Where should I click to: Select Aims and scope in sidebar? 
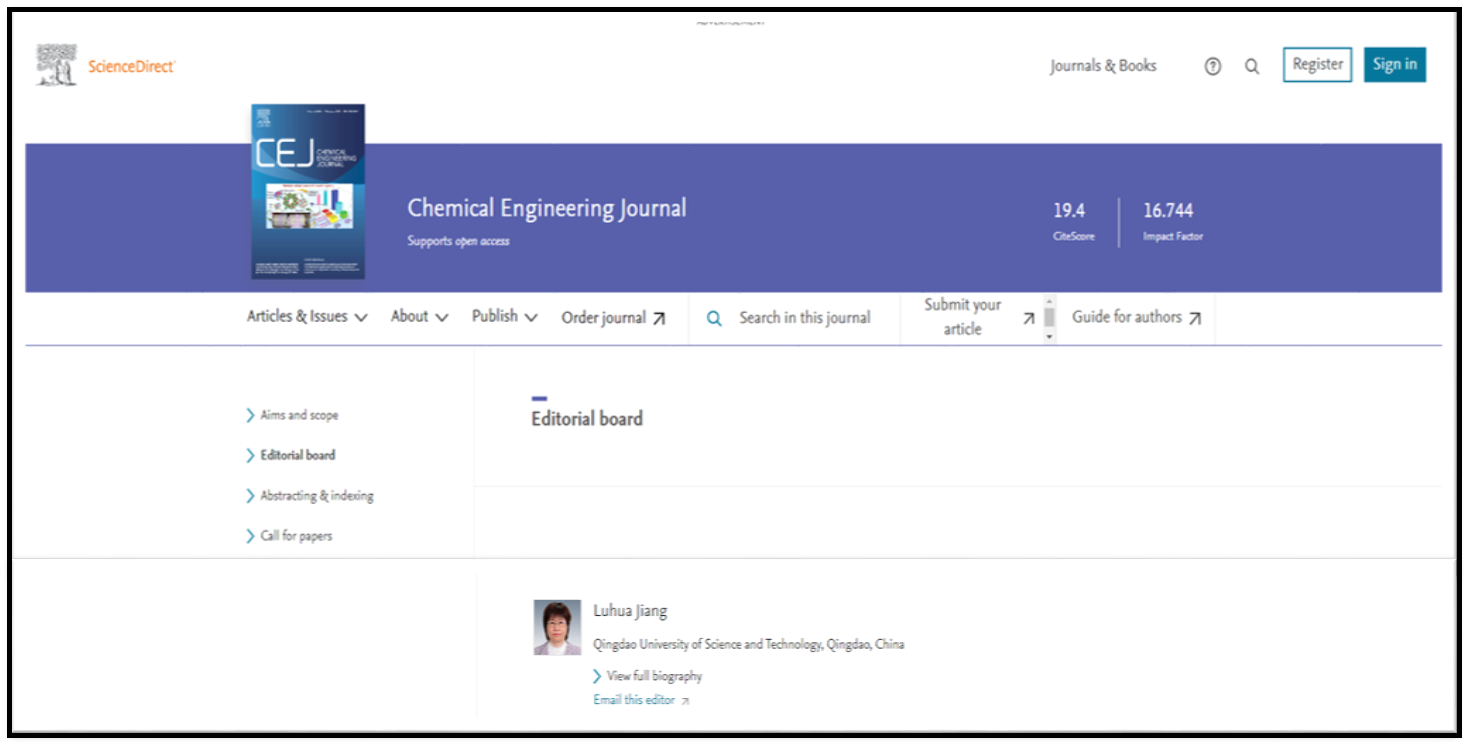click(x=299, y=415)
